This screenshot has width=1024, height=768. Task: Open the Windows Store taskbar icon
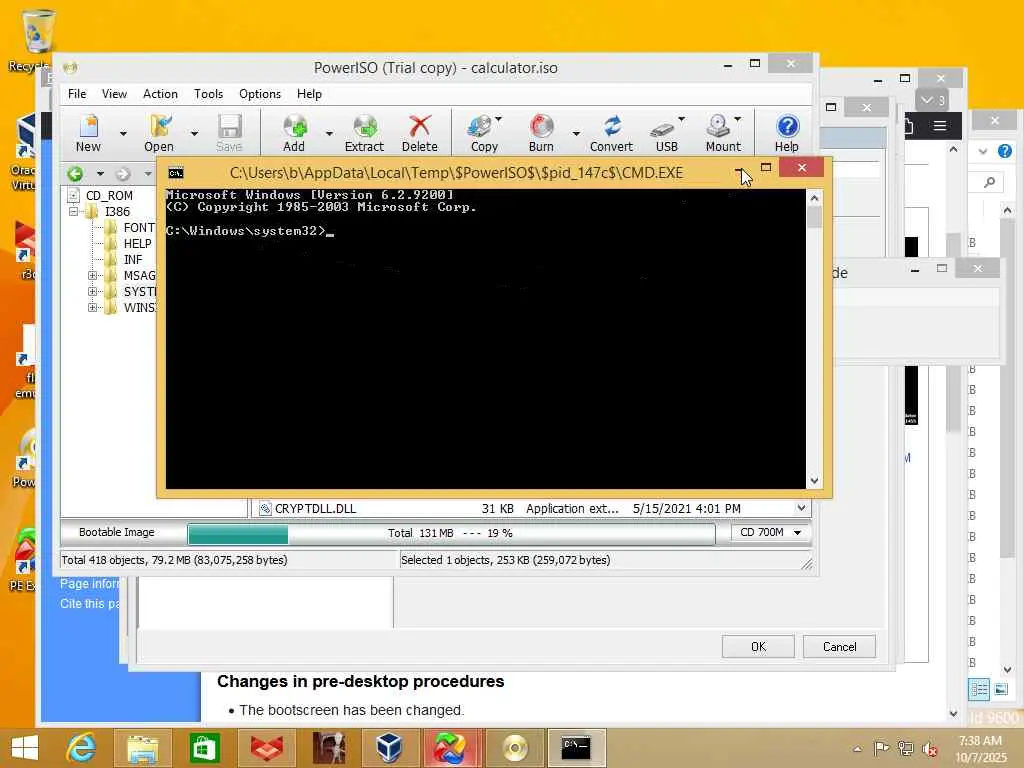[x=204, y=747]
